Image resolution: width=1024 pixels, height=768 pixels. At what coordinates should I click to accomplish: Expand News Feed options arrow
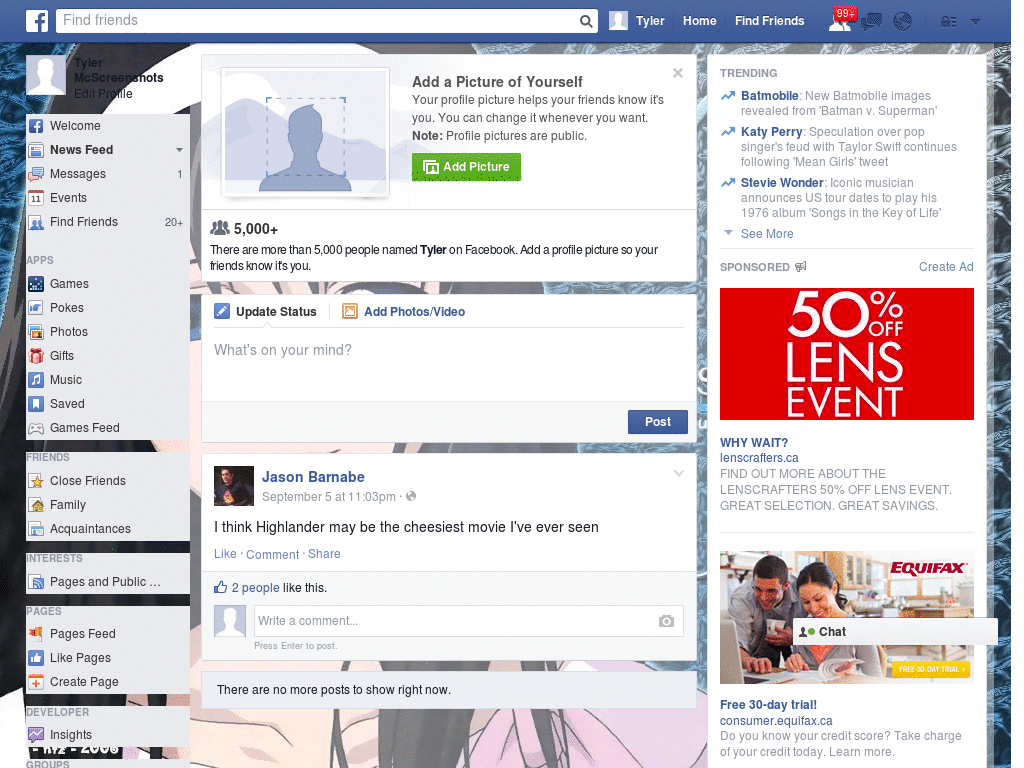179,150
